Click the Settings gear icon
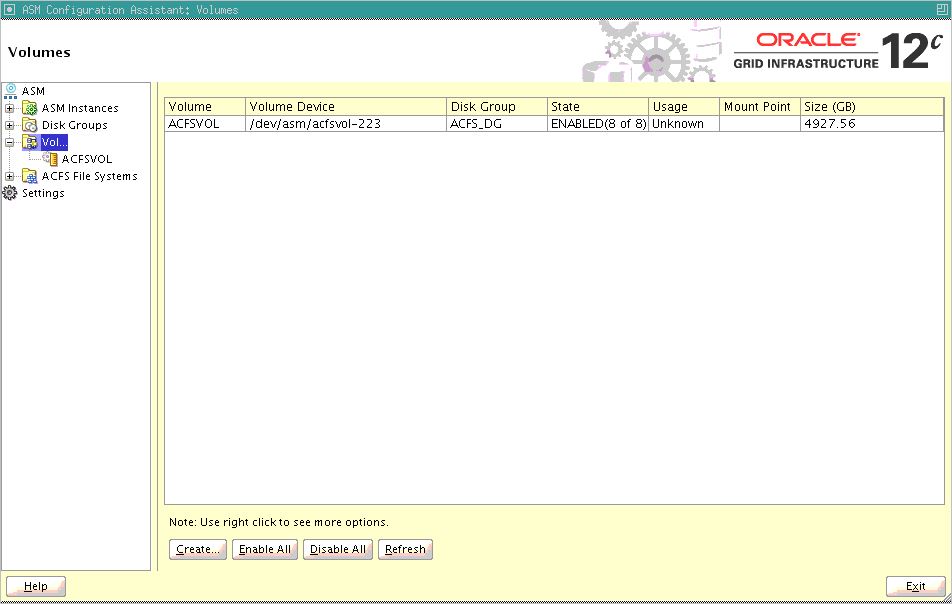Screen dimensions: 952x604 pos(10,193)
